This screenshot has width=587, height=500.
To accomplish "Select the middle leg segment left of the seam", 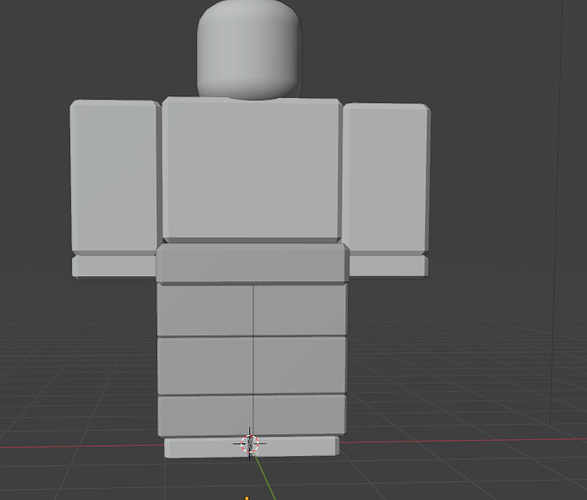I will tap(205, 366).
